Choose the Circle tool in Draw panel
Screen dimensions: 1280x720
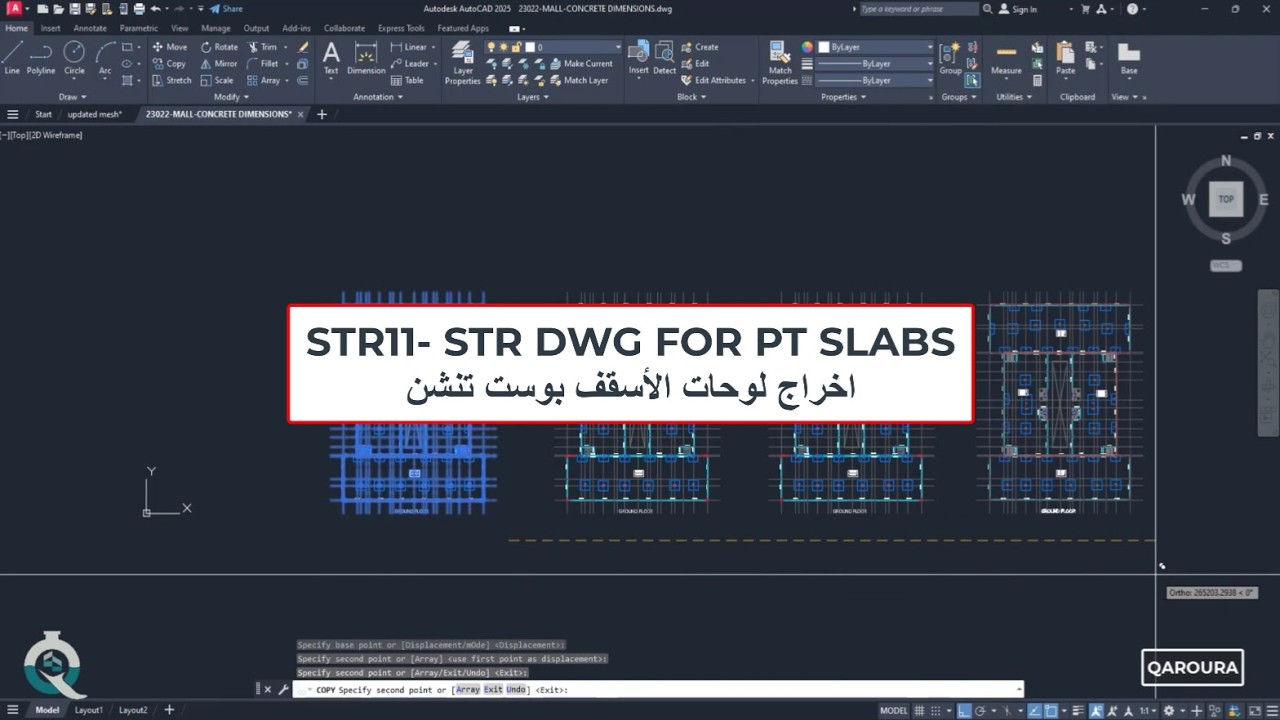click(74, 58)
